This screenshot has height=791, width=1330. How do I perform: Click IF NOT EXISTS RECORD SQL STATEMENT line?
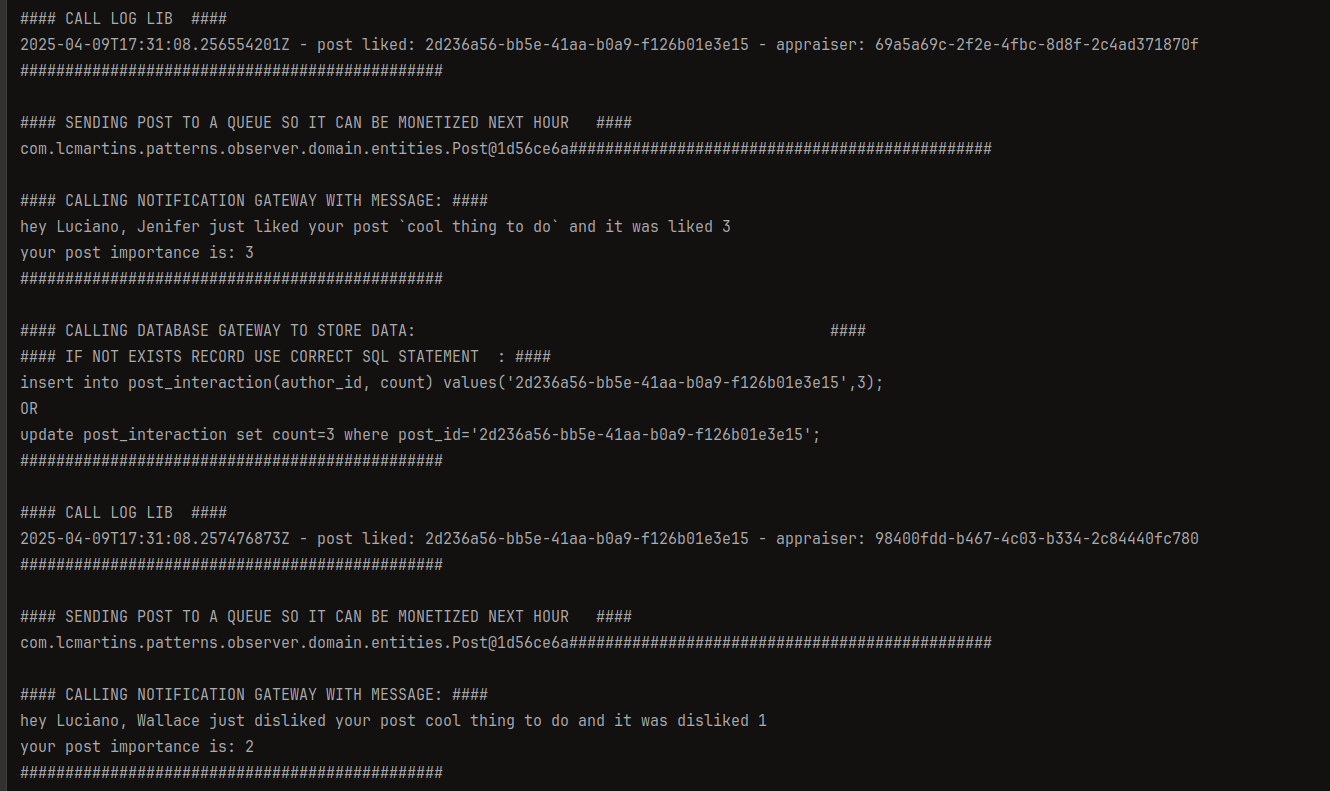point(285,356)
